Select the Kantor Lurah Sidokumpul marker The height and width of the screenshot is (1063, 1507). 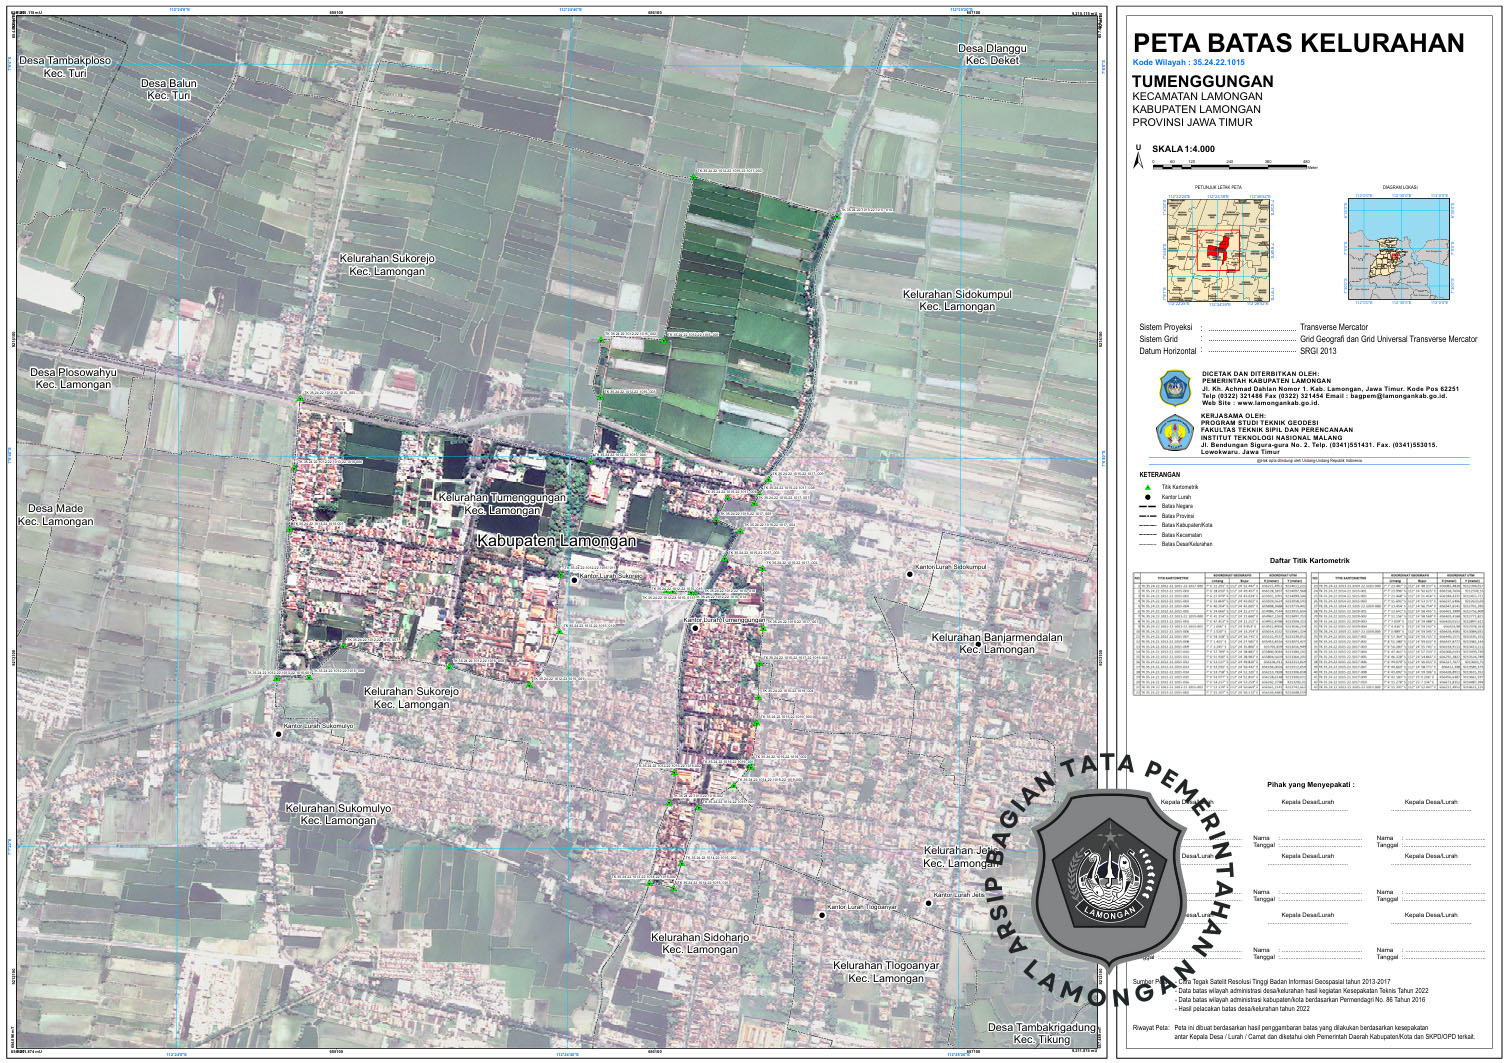coord(910,574)
